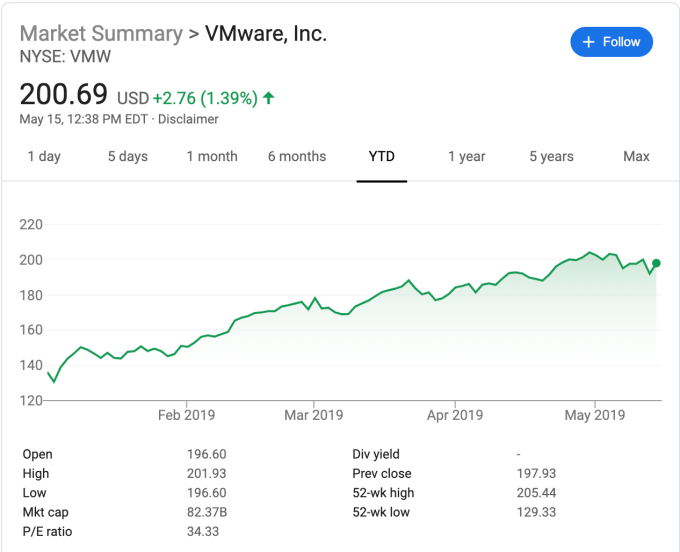Viewport: 680px width, 552px height.
Task: Select the YTD tab
Action: coord(382,156)
